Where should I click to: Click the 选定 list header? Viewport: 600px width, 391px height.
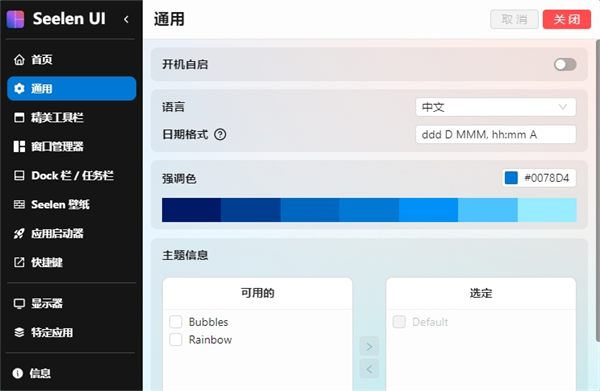[481, 293]
